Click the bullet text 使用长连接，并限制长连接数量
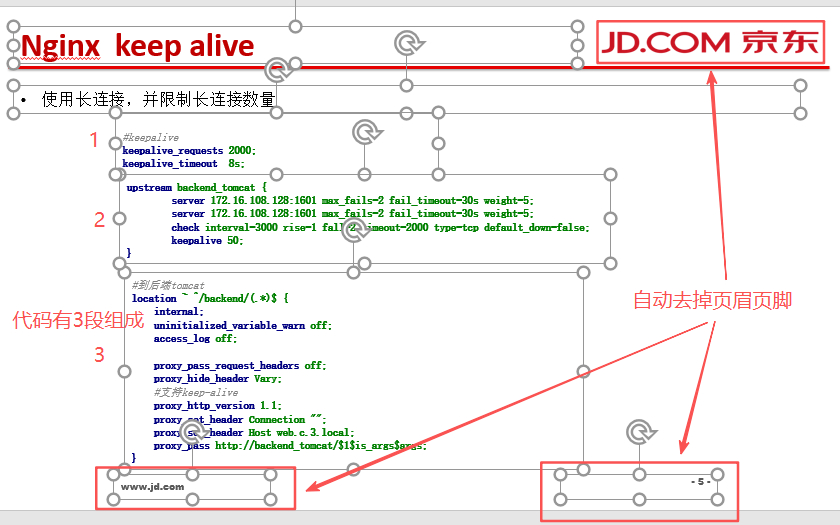Viewport: 840px width, 525px height. tap(159, 99)
